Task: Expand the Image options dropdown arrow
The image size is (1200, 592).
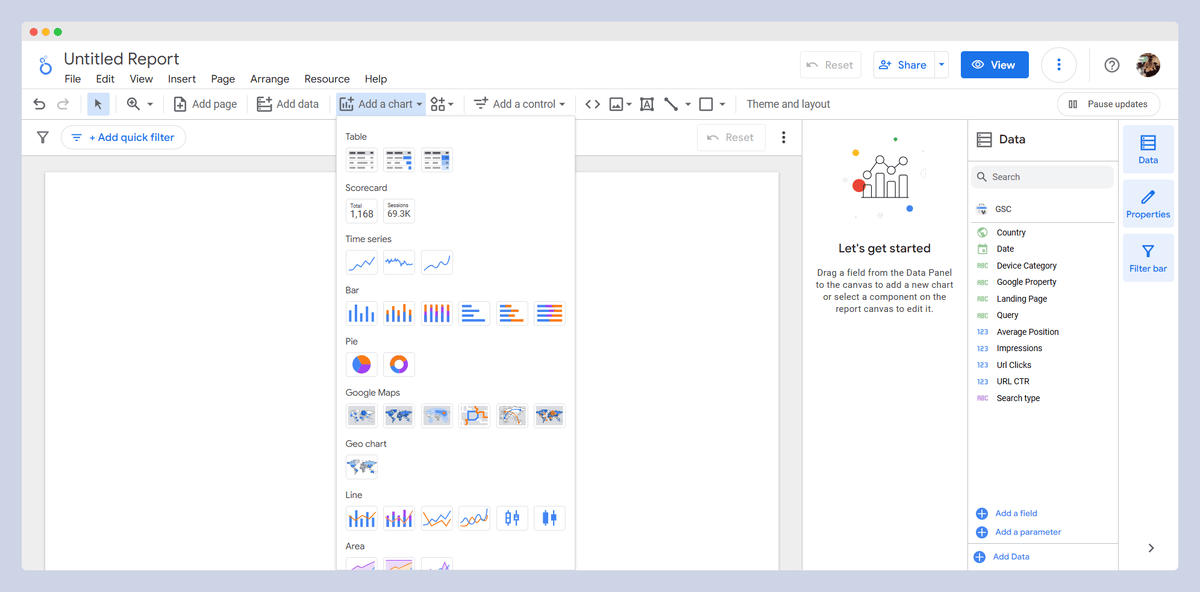Action: tap(629, 104)
